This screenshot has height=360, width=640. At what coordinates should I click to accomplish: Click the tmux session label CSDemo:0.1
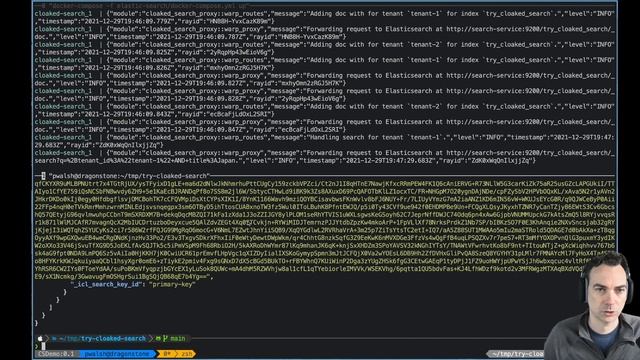pyautogui.click(x=56, y=354)
